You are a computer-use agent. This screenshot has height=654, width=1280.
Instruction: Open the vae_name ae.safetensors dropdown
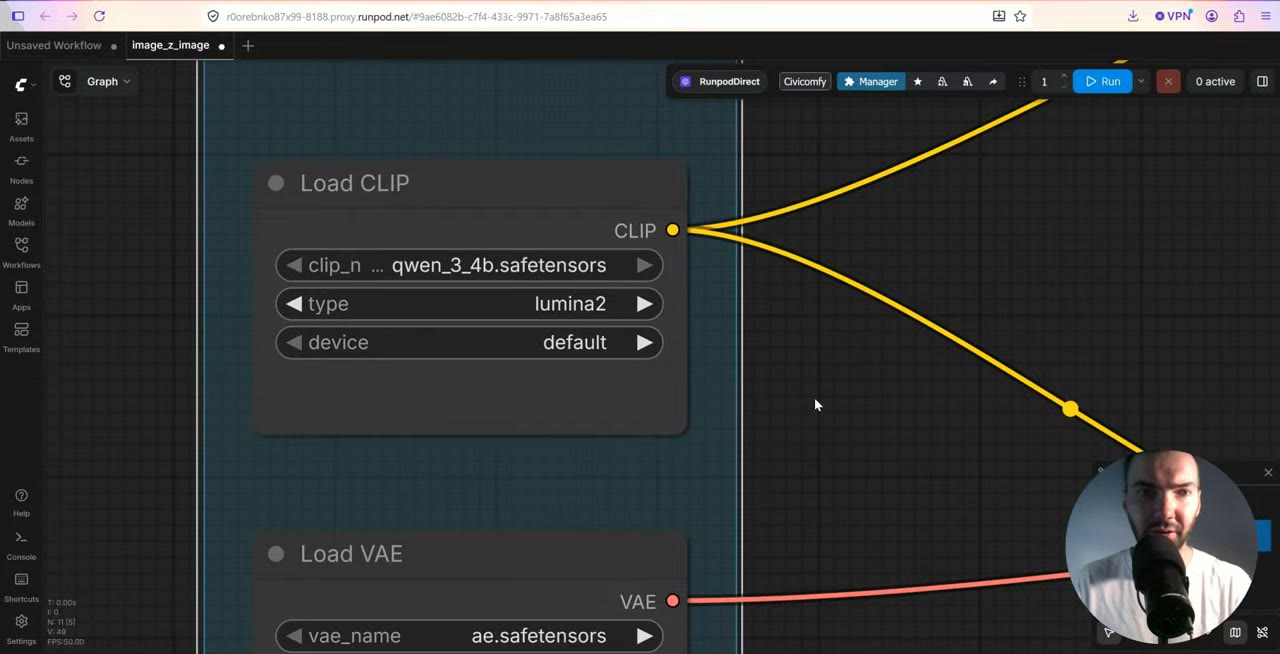(x=469, y=636)
